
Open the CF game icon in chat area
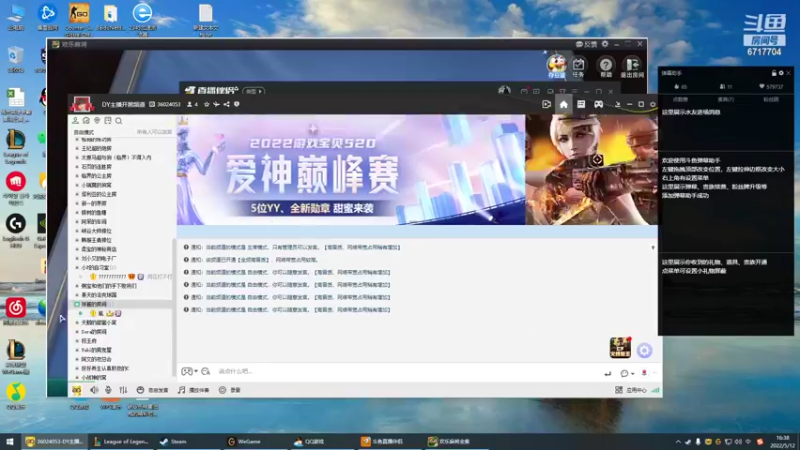pyautogui.click(x=620, y=347)
